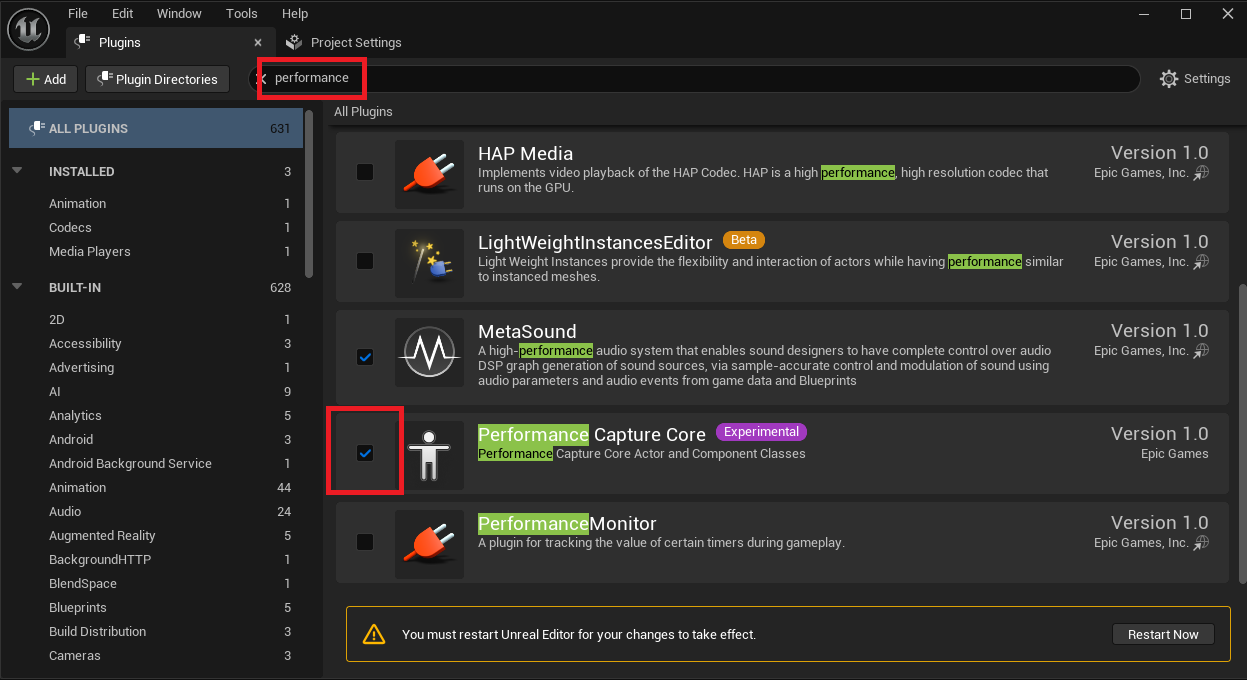Open the File menu

78,13
